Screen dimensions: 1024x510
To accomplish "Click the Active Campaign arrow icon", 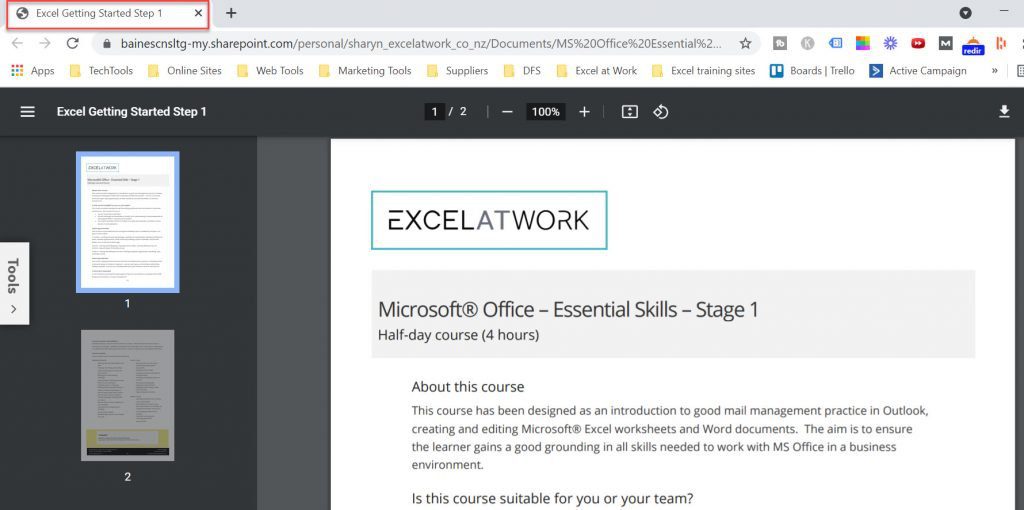I will point(876,71).
